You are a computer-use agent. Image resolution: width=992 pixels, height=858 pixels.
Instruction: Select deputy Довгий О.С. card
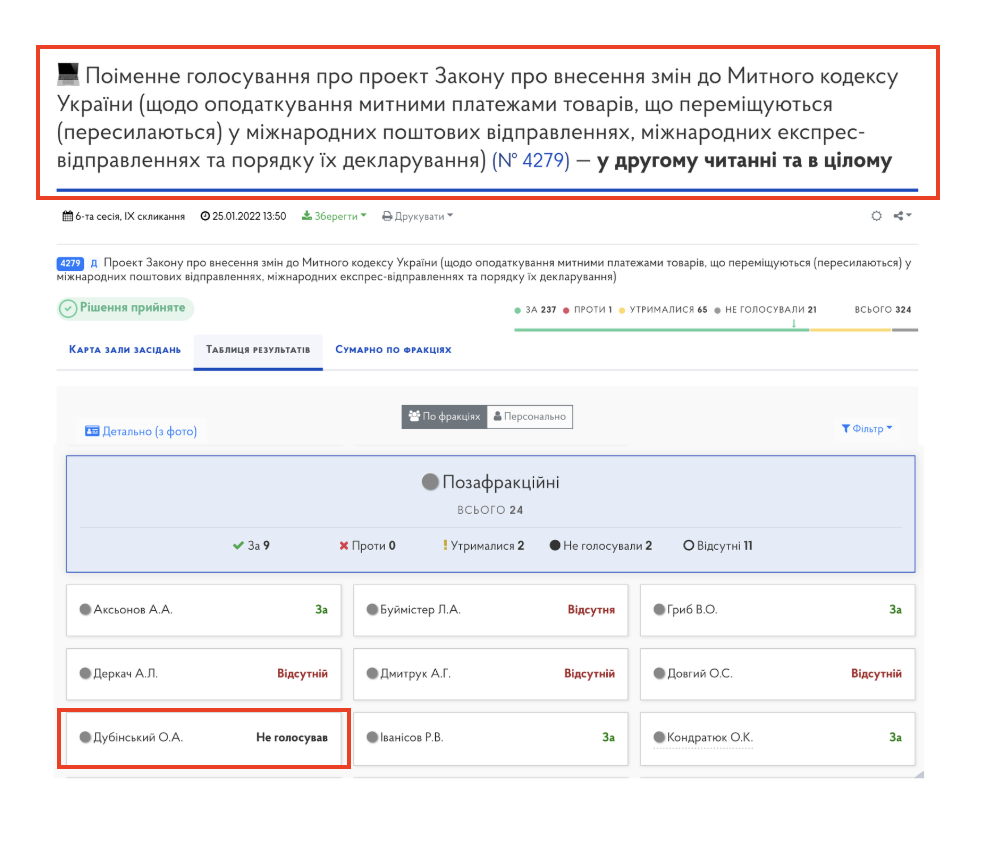[x=778, y=674]
